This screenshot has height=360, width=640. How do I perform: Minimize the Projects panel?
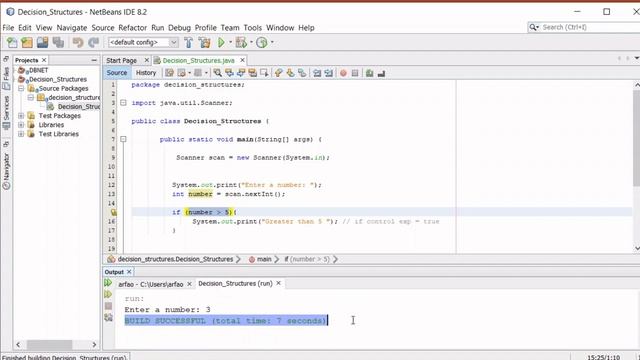point(94,60)
